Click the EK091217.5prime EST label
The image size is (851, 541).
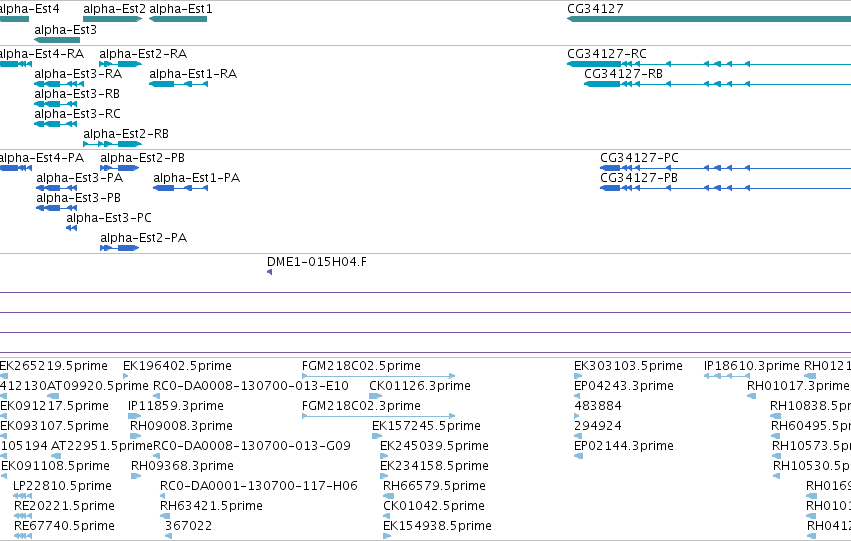point(54,406)
